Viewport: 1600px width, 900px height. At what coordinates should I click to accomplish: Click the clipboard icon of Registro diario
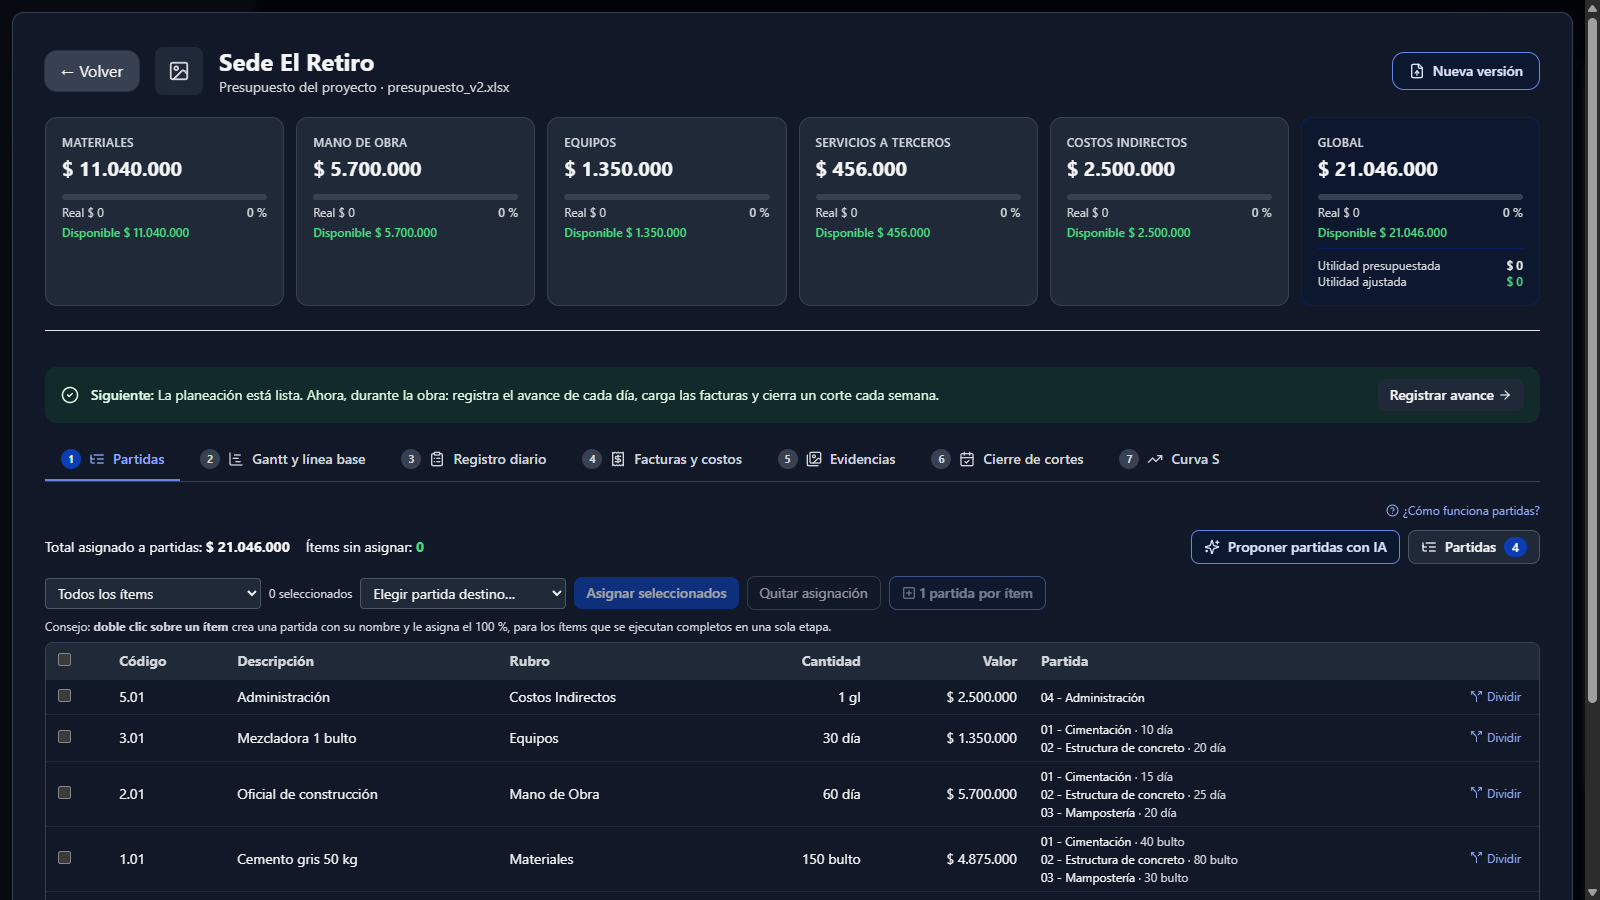pos(437,459)
